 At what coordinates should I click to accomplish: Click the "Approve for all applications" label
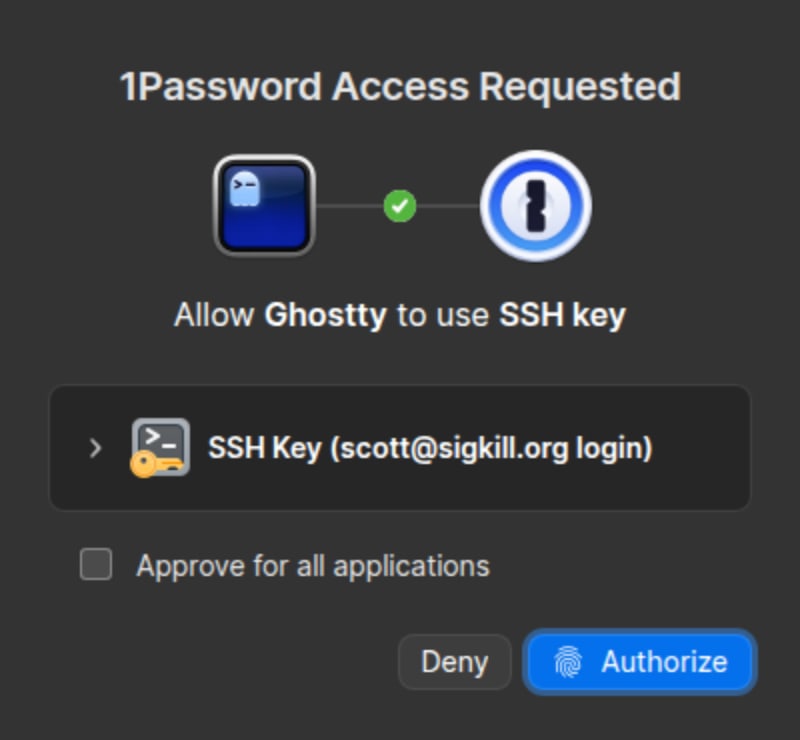tap(313, 566)
